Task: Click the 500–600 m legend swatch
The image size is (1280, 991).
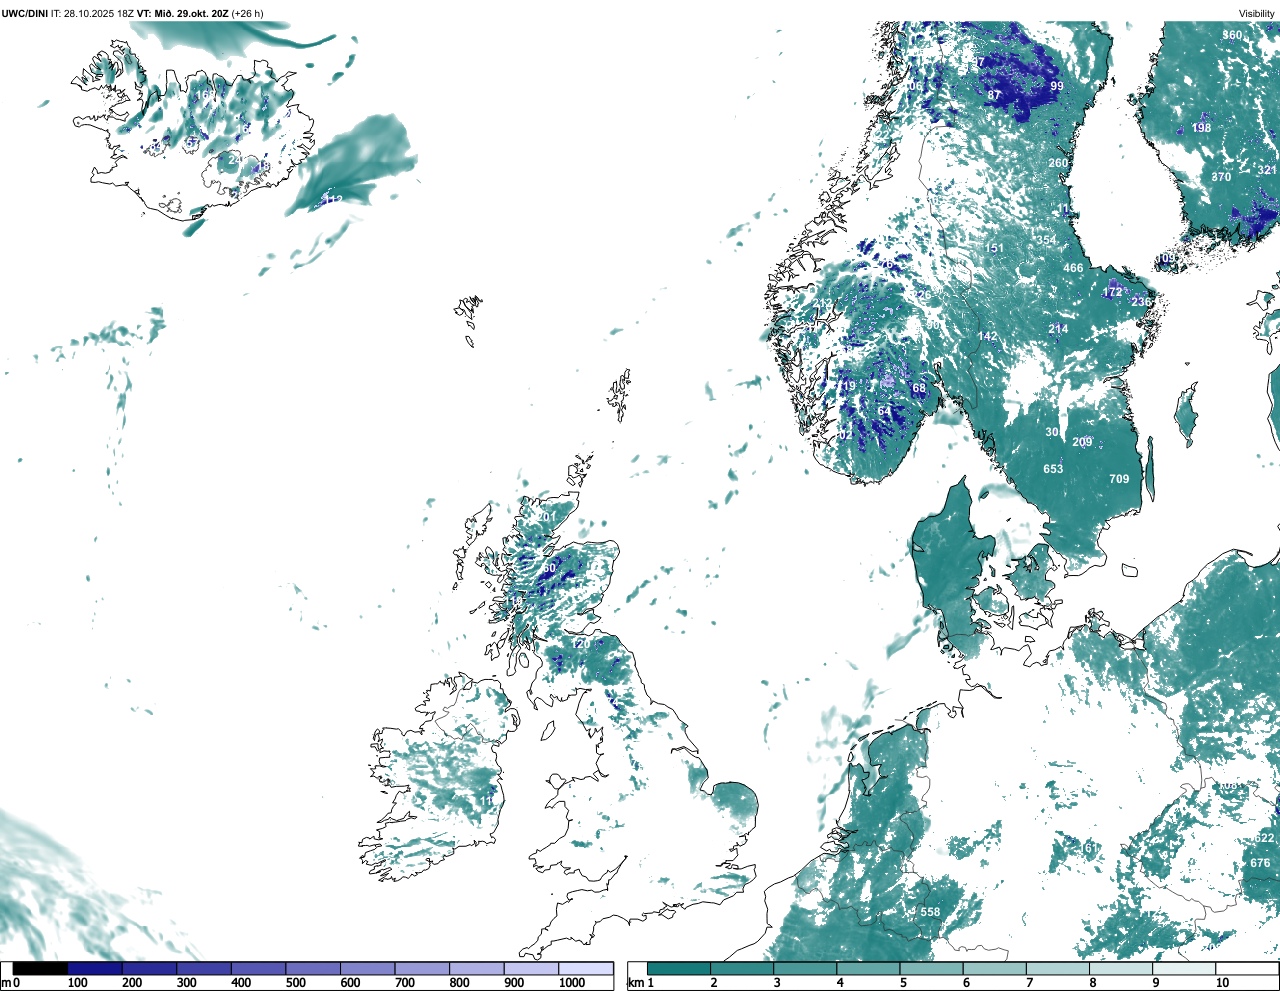Action: pos(312,968)
